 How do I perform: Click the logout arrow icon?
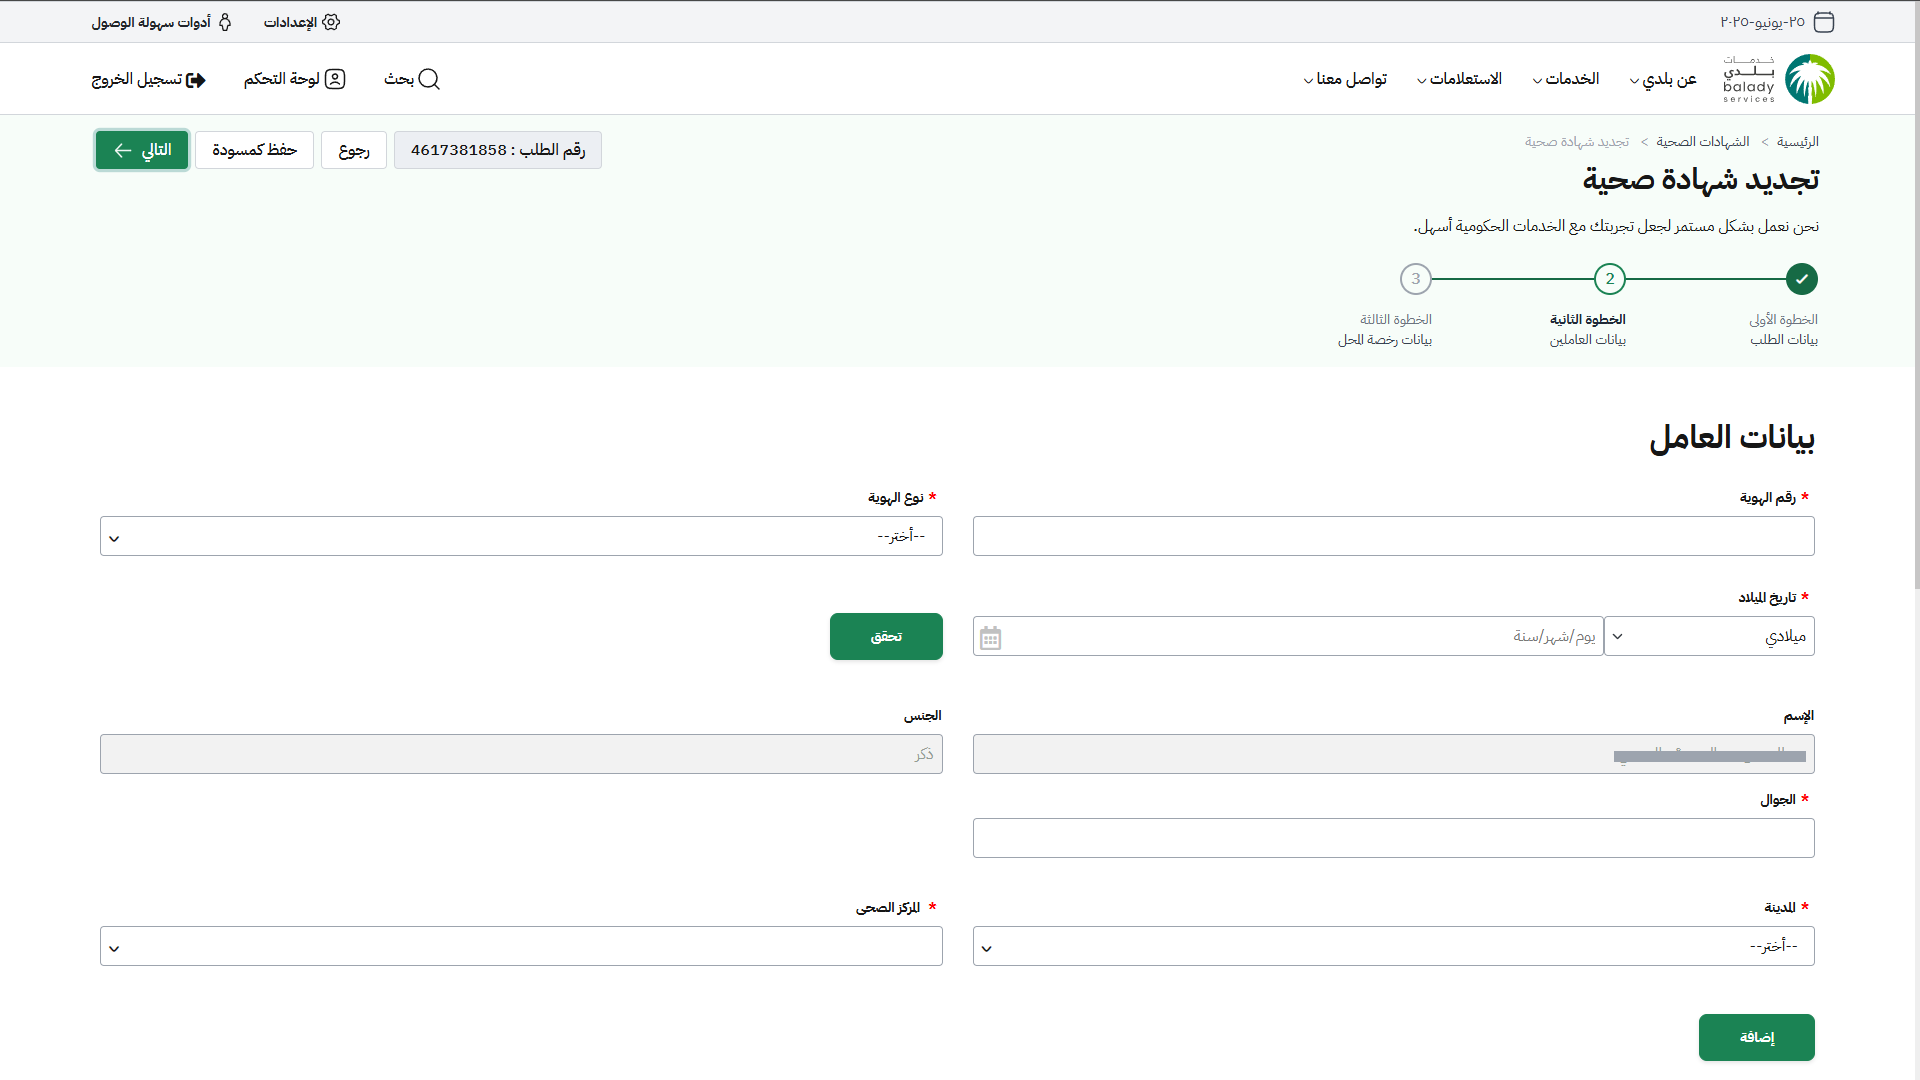(x=196, y=80)
